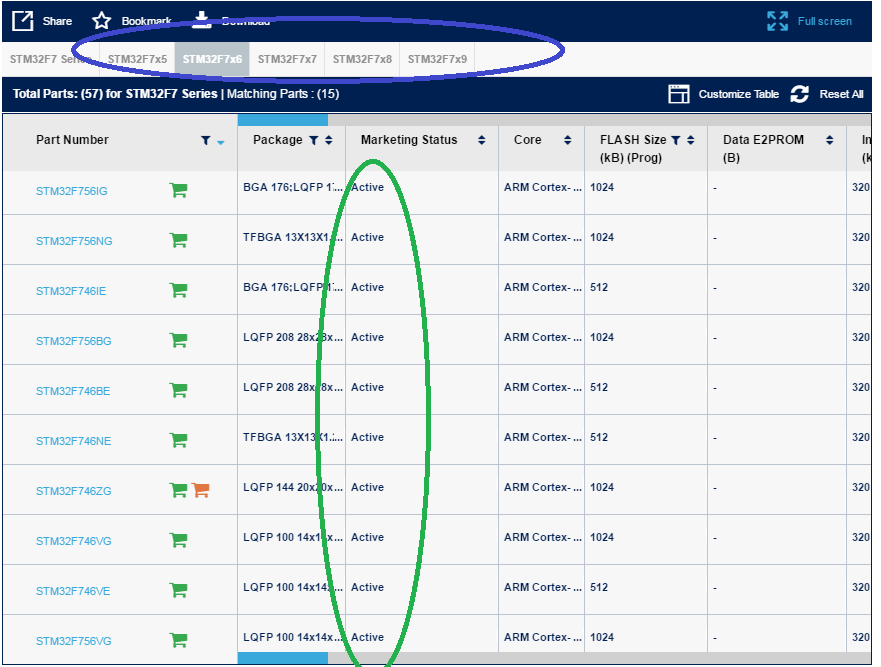Click the top horizontal scrollbar thumb

283,120
